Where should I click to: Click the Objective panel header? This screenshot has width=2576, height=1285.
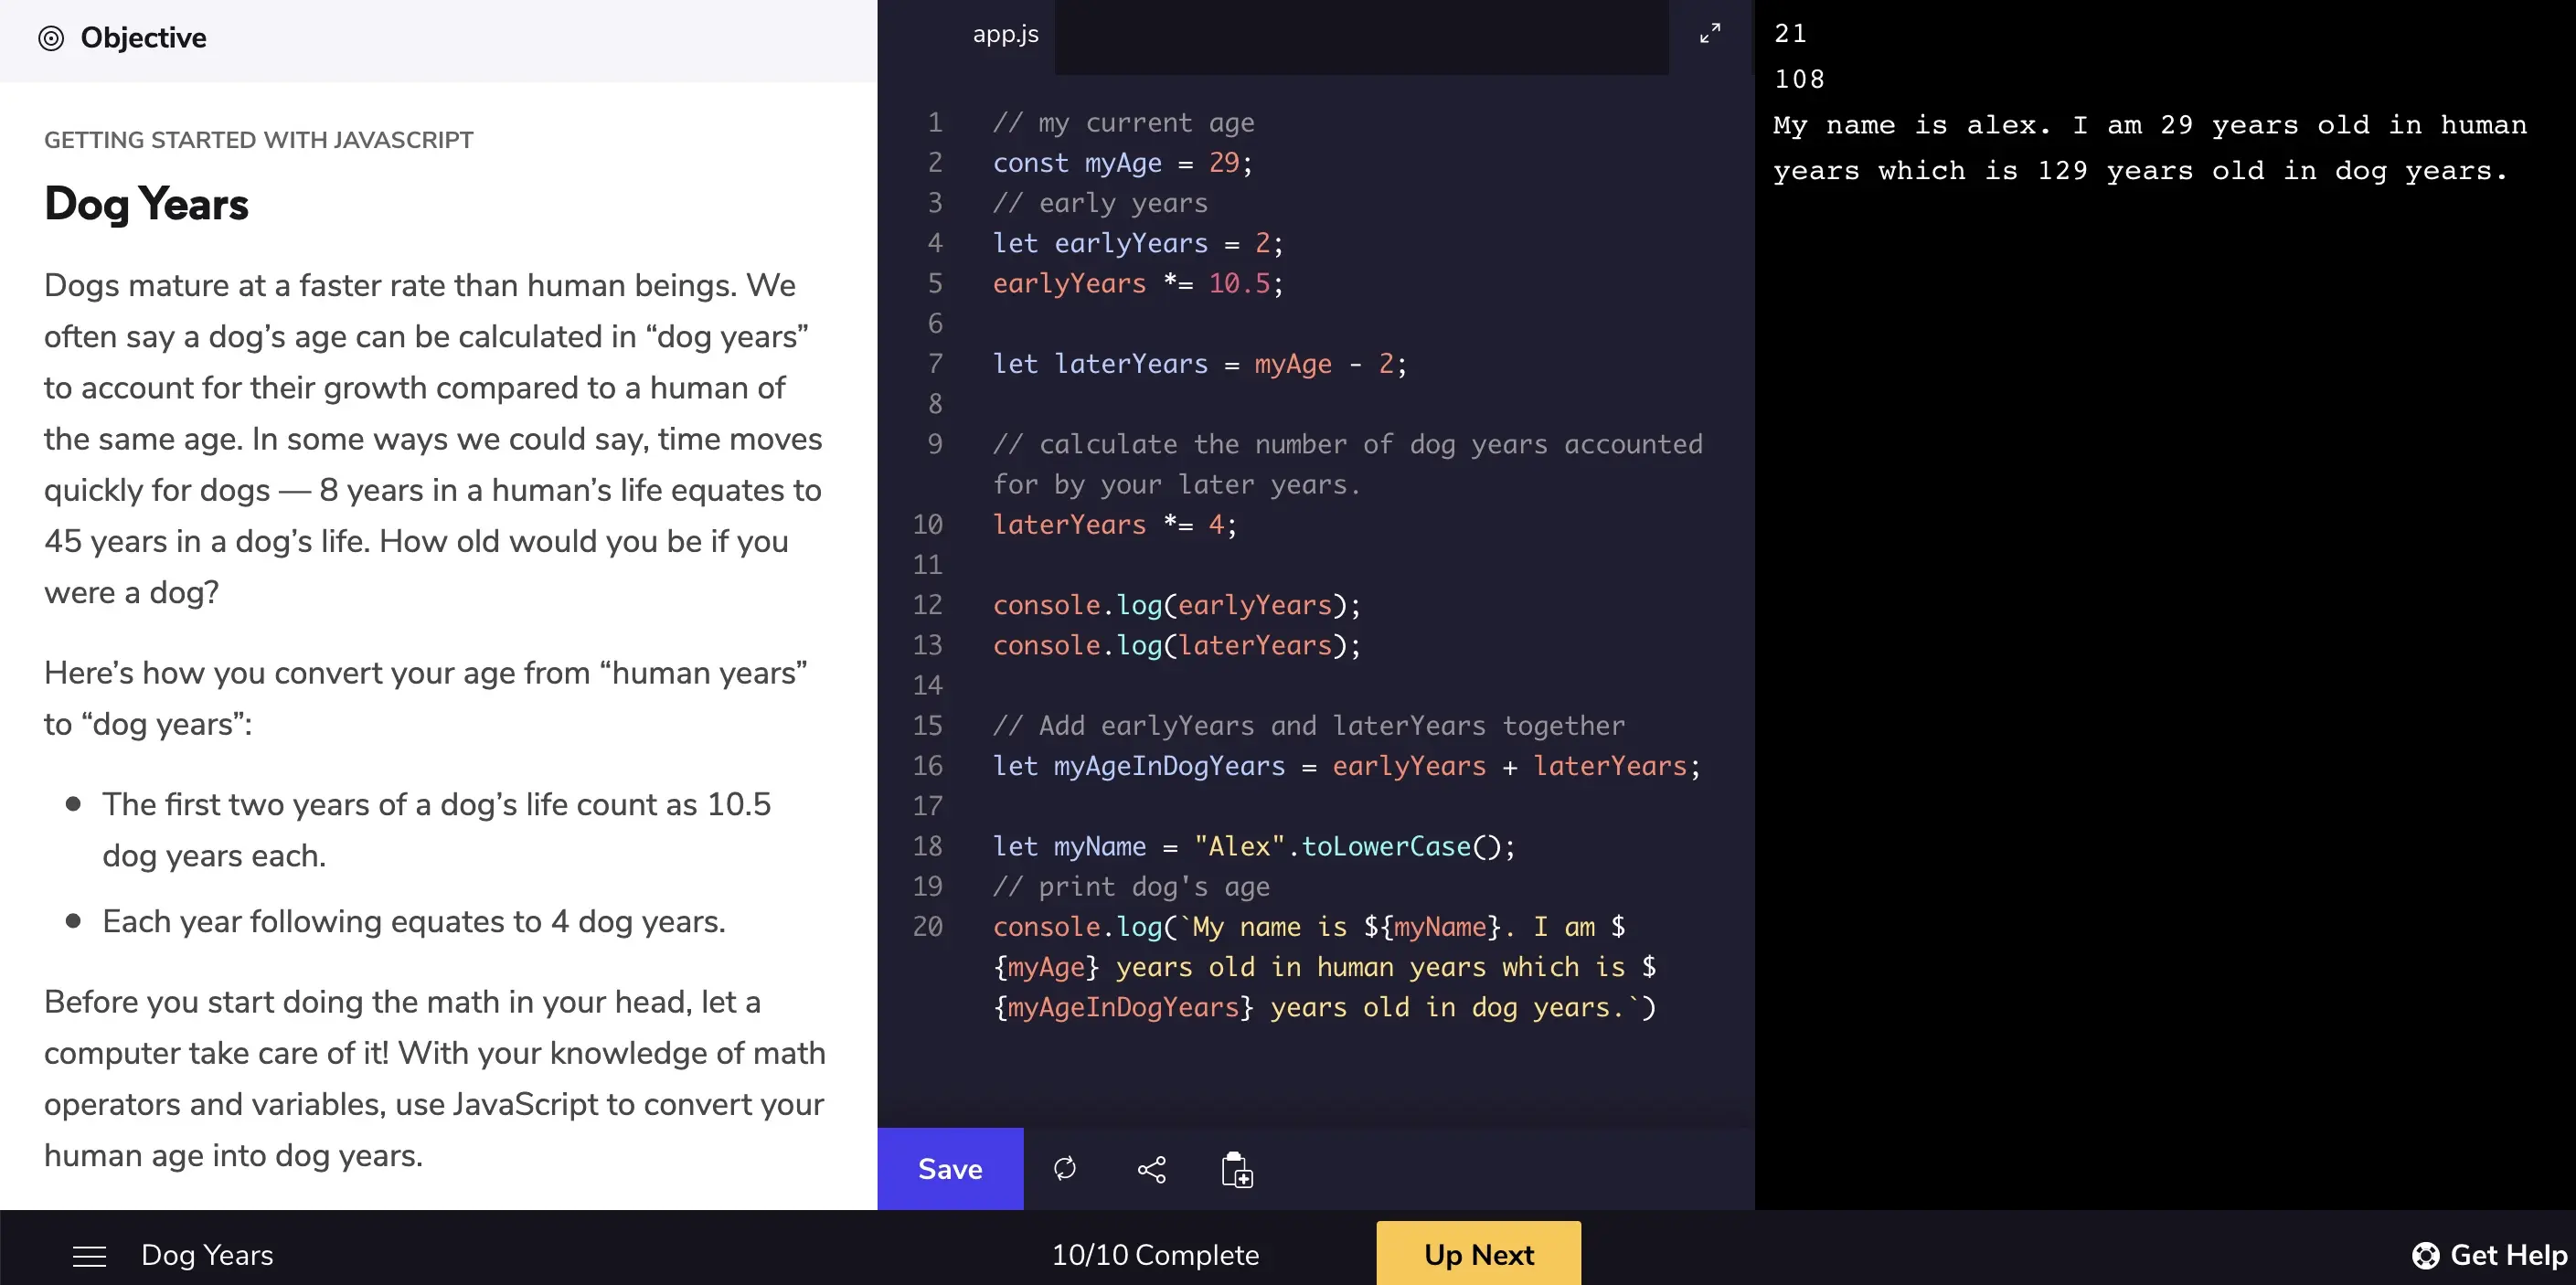143,38
